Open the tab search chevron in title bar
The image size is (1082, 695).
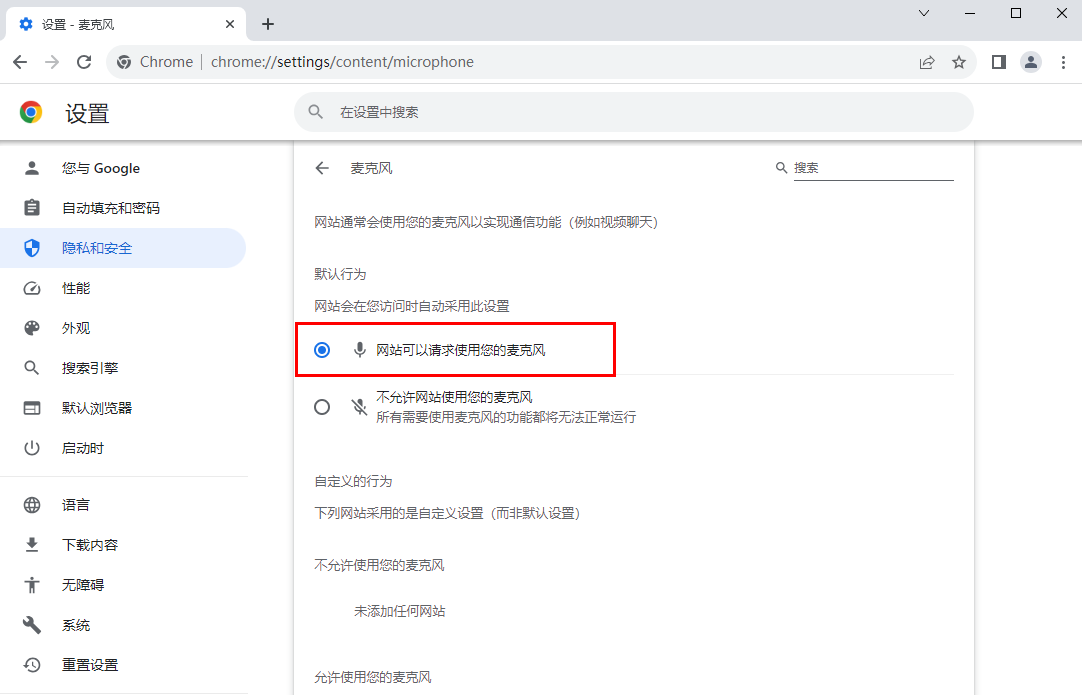coord(924,13)
